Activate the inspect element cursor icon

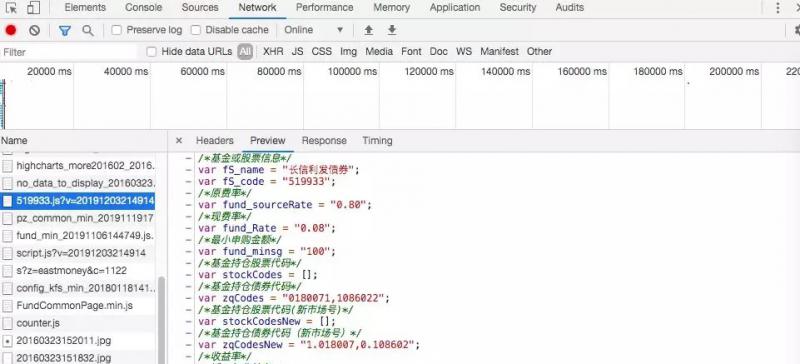[11, 8]
